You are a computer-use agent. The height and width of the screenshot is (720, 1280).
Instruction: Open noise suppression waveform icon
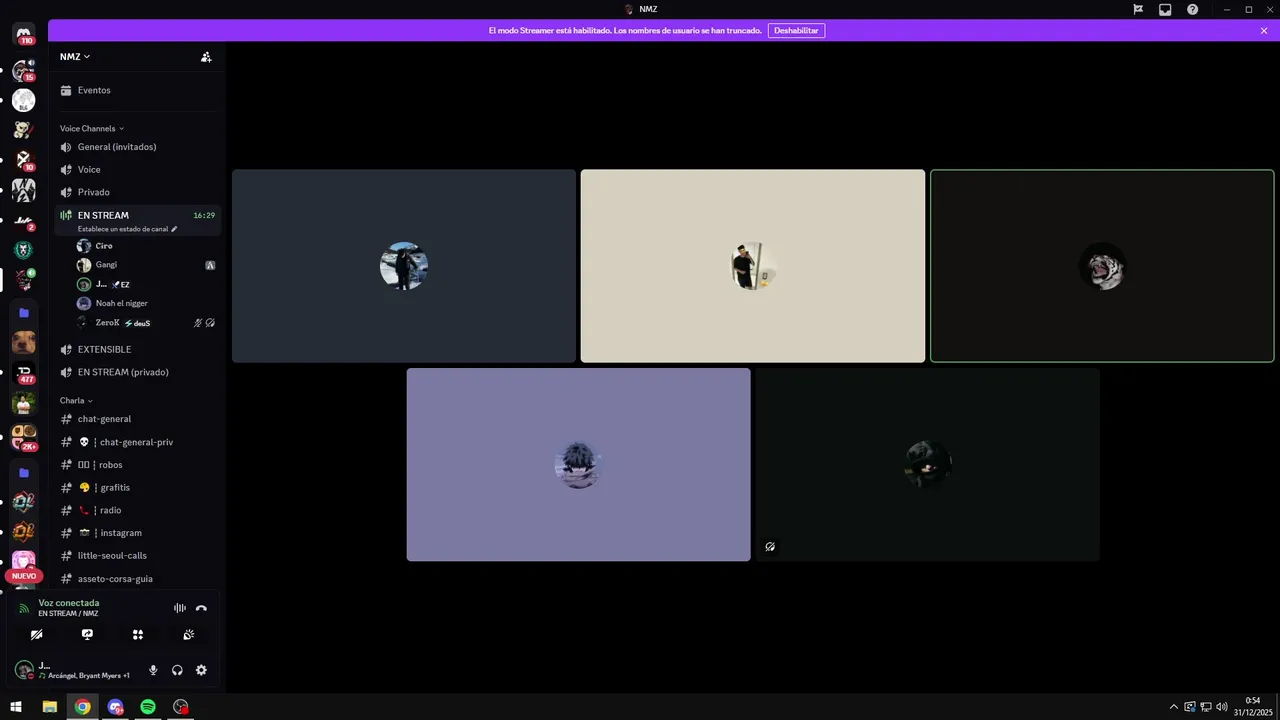[180, 608]
